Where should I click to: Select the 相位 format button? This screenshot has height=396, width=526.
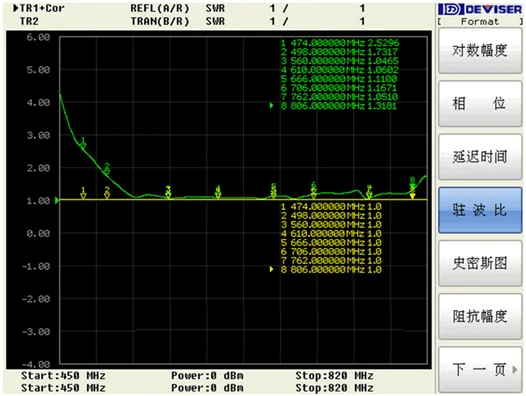coord(480,103)
